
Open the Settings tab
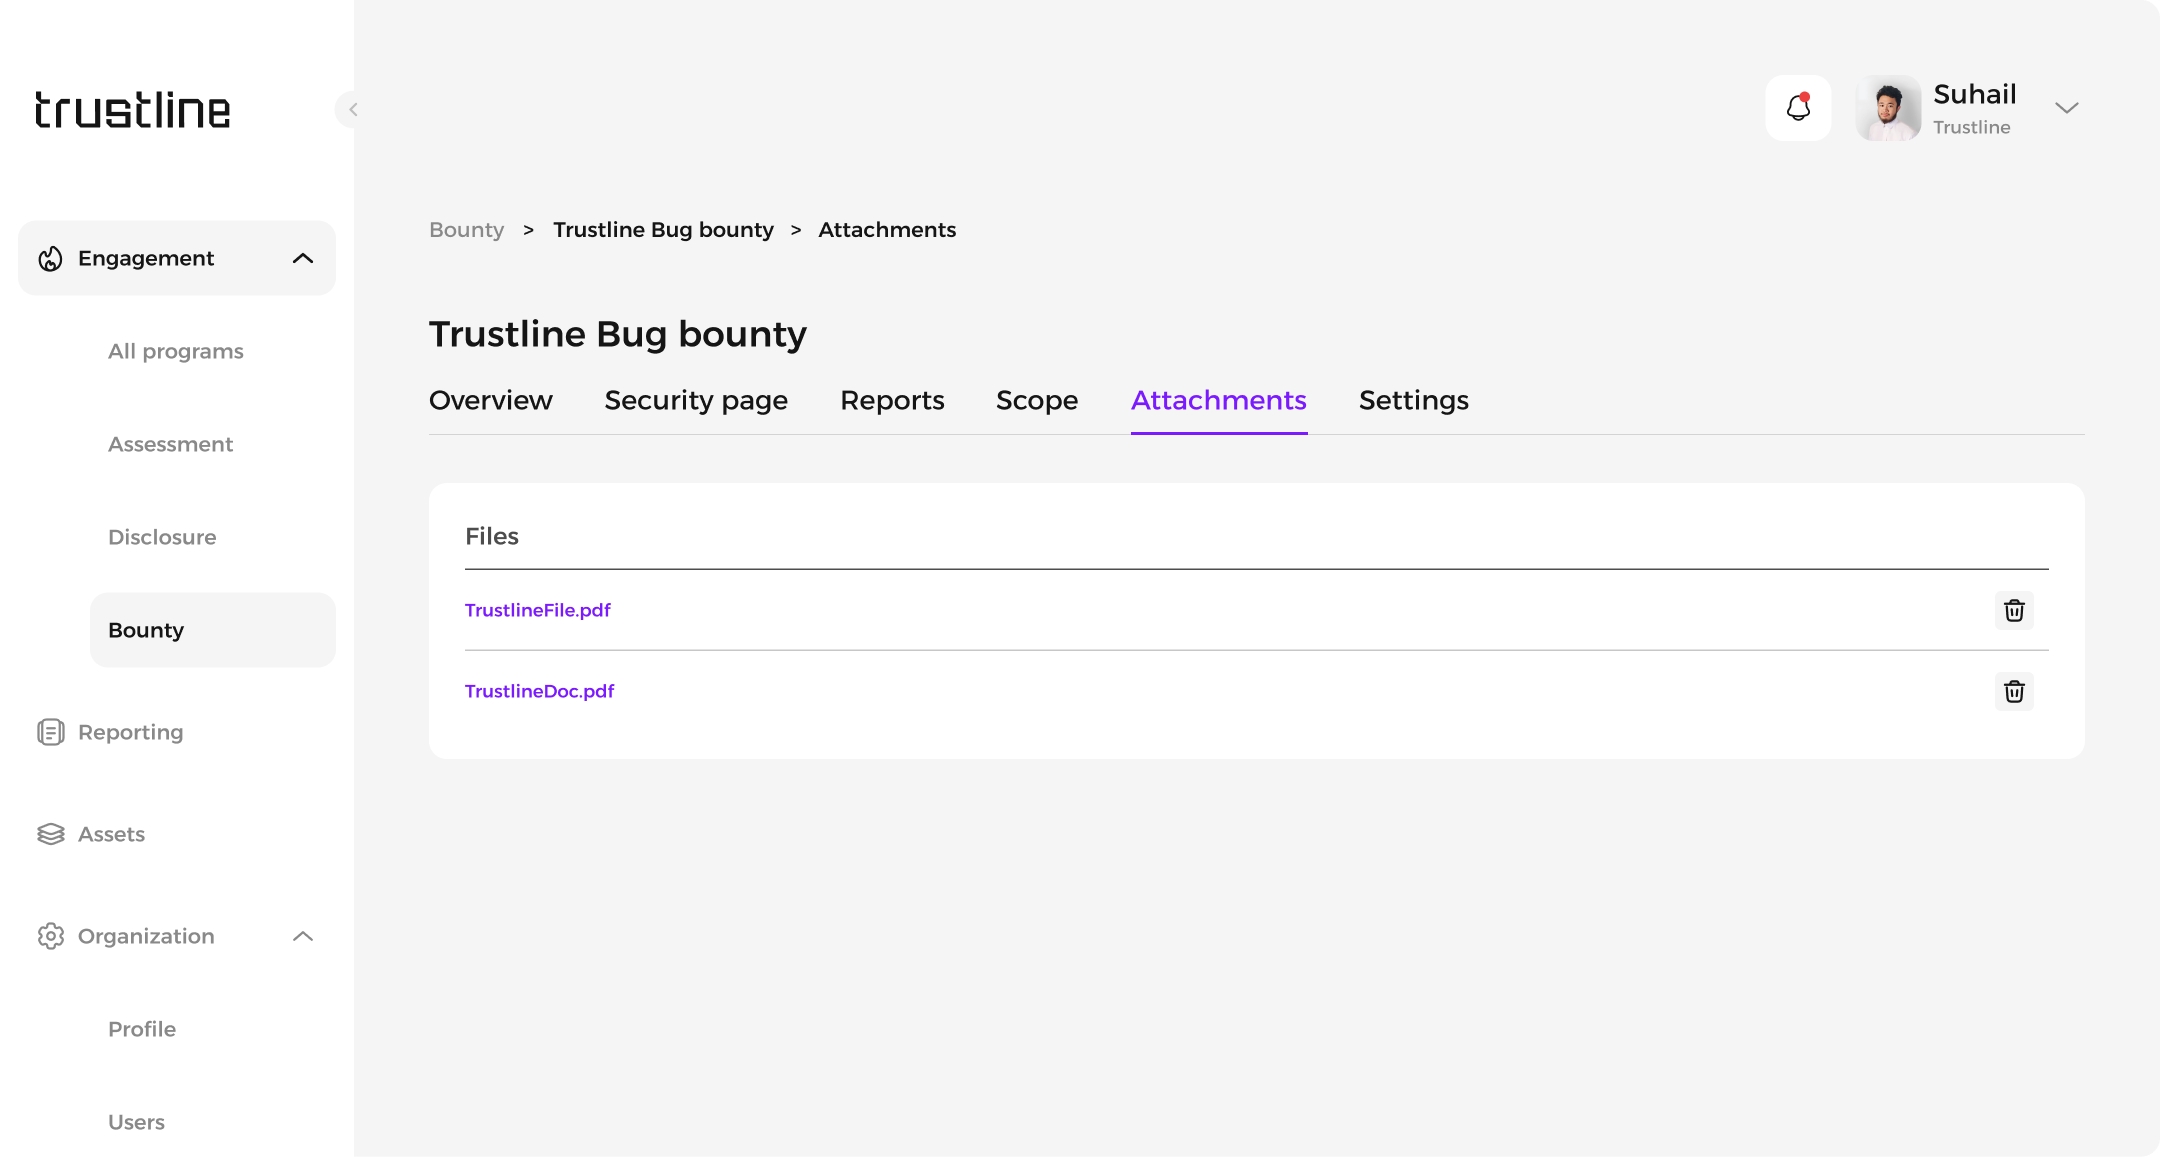click(x=1413, y=400)
